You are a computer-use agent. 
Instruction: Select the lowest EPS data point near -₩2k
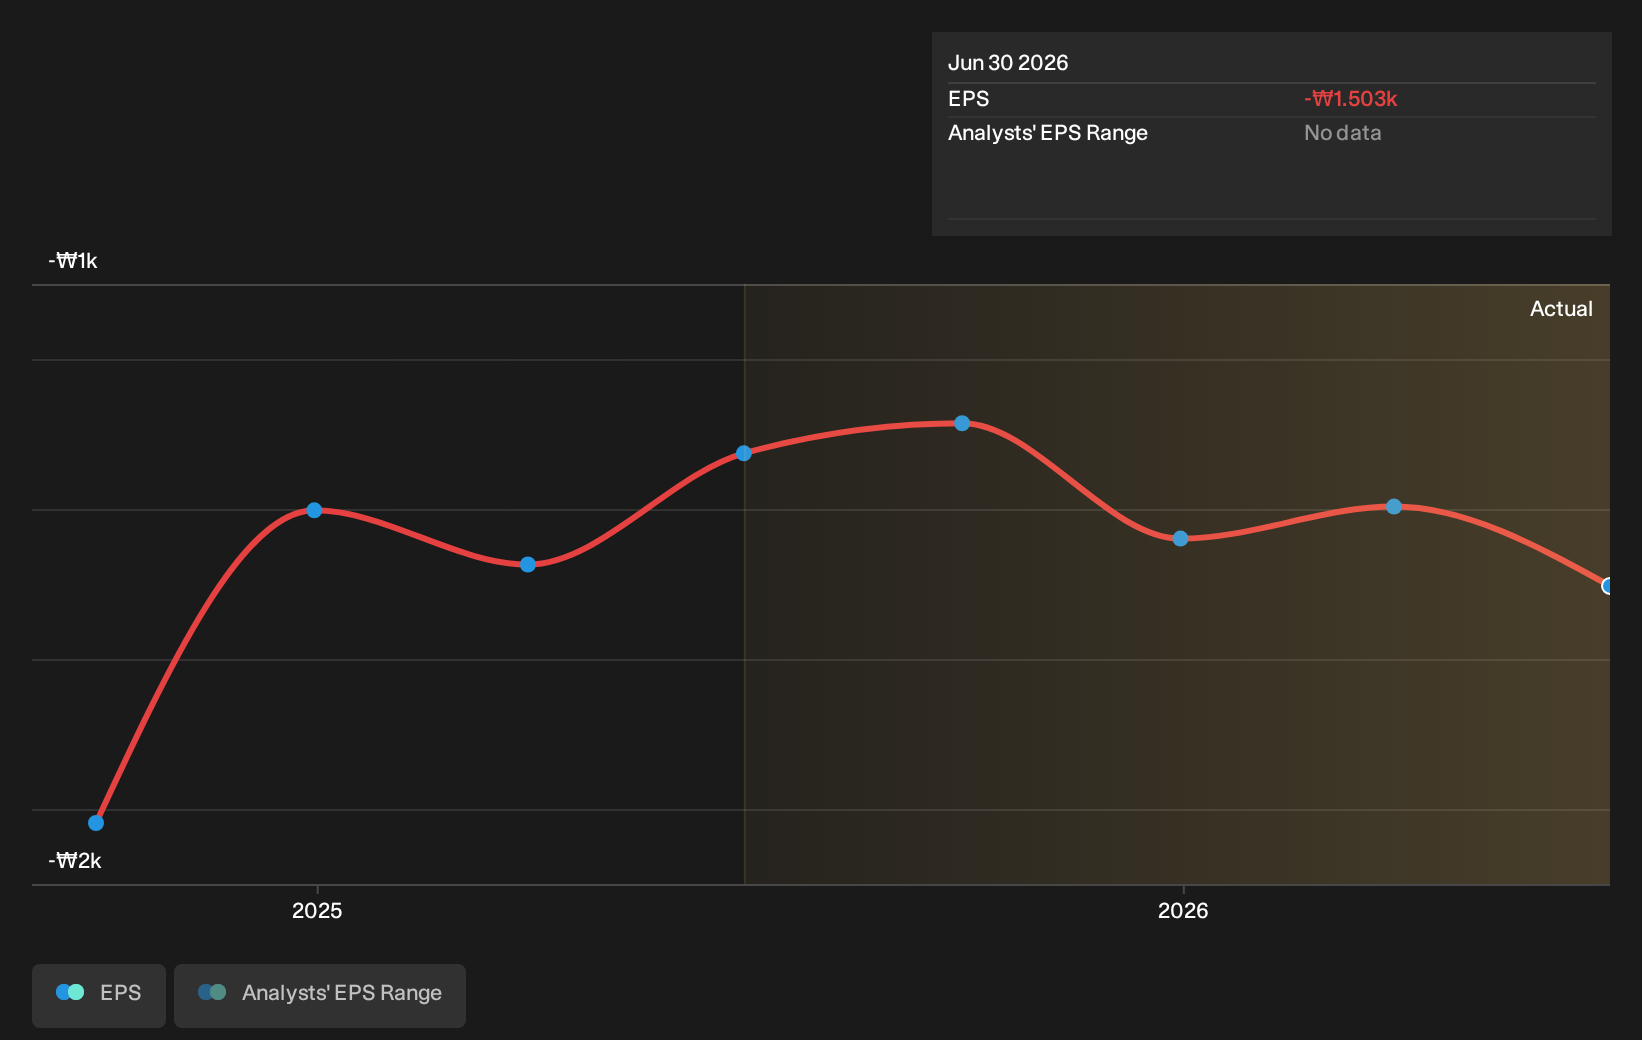pos(96,823)
